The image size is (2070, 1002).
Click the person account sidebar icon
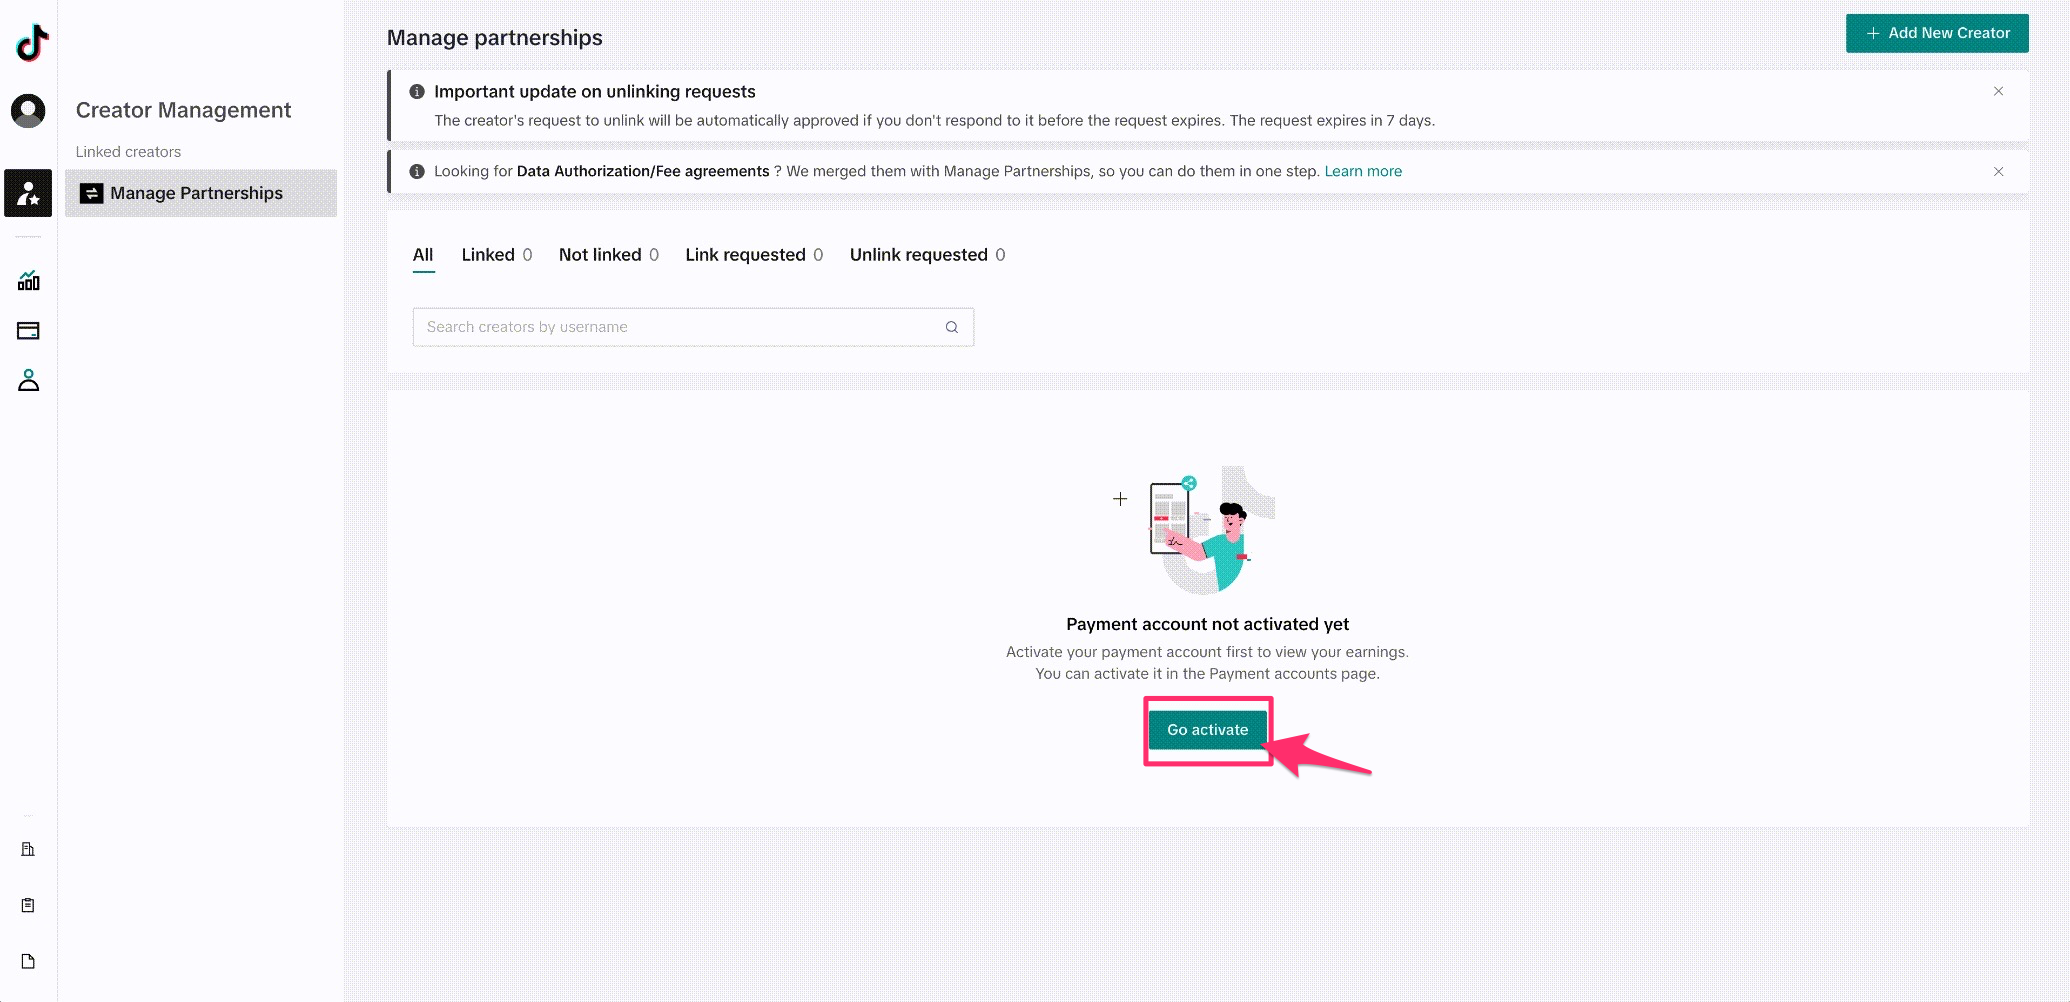[28, 381]
